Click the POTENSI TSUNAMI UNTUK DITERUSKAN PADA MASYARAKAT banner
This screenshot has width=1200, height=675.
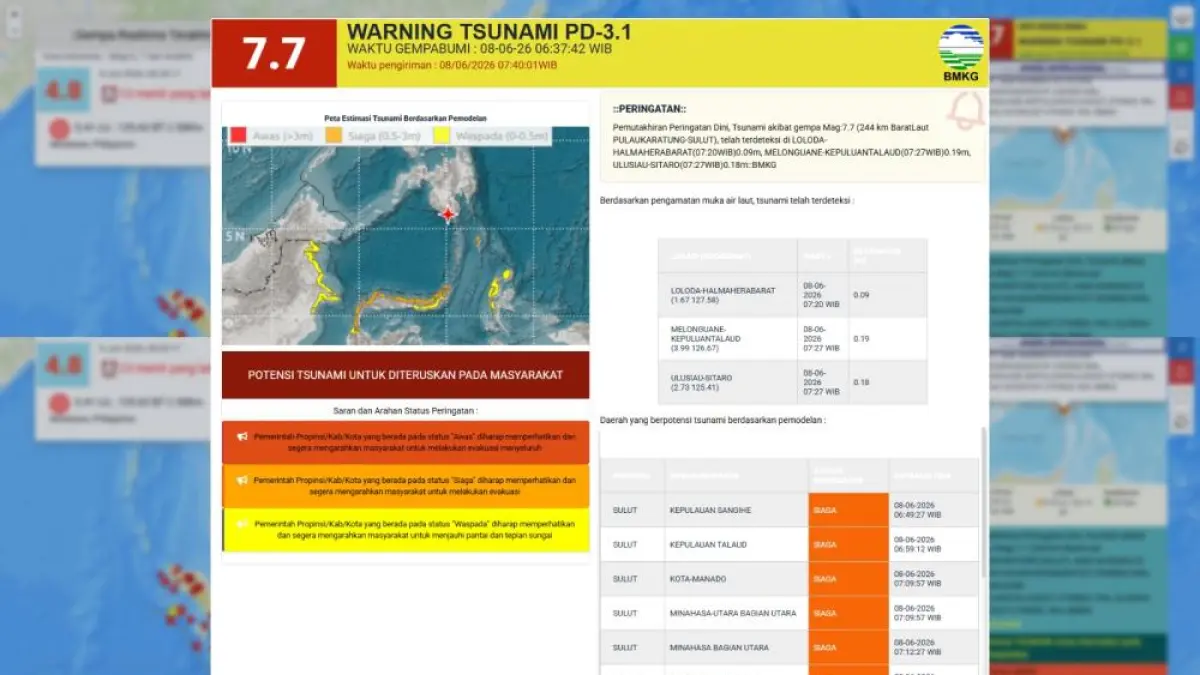[405, 375]
